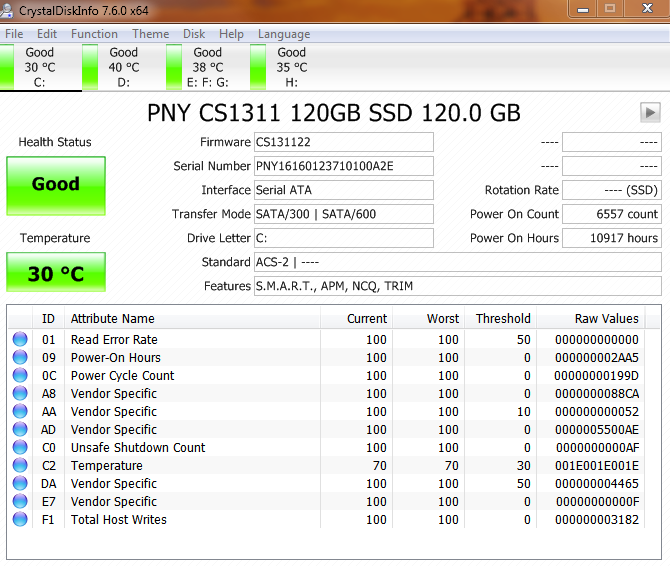670x566 pixels.
Task: Select the Total Host Writes attribute text
Action: click(118, 519)
